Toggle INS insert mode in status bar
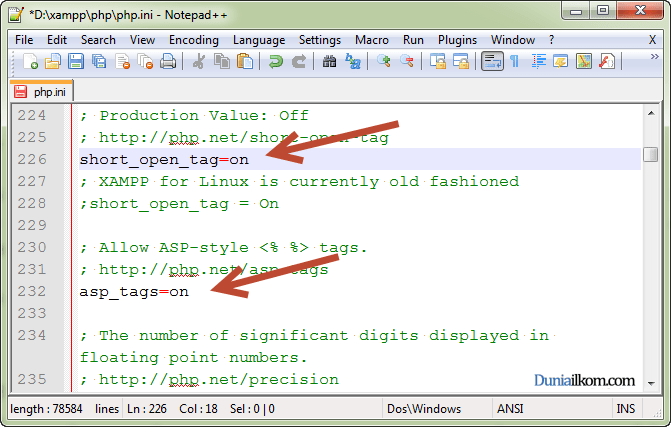This screenshot has width=671, height=427. [625, 409]
